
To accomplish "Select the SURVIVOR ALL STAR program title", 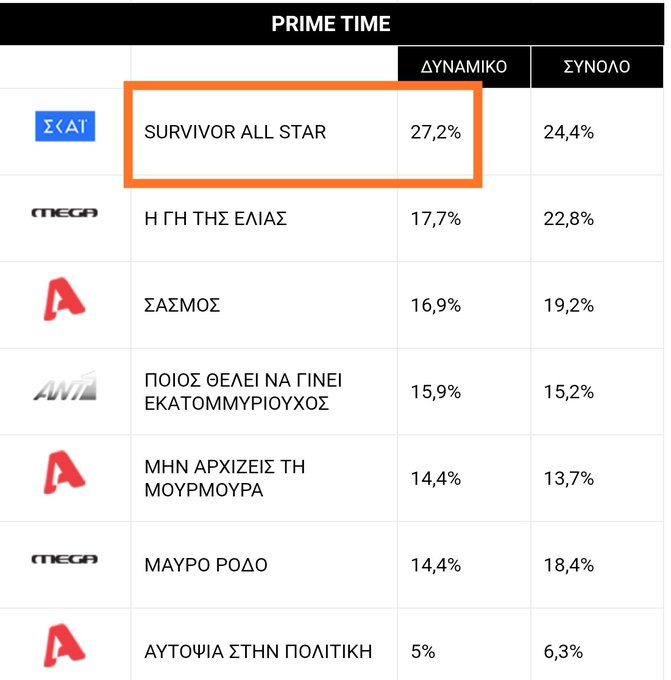I will 235,132.
